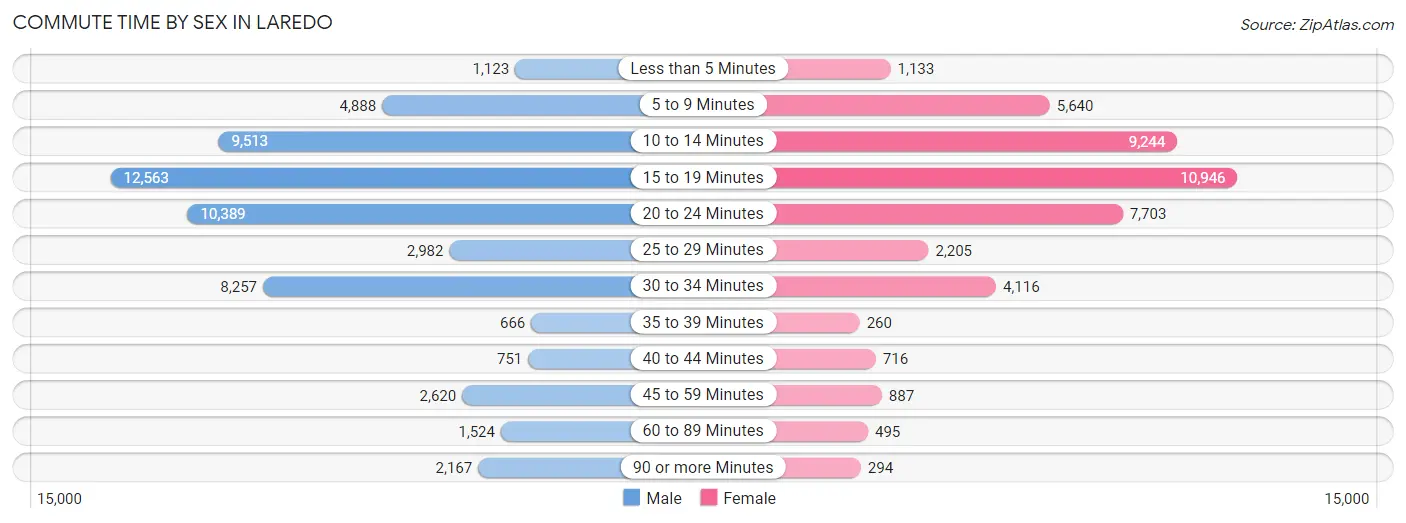Click the chart title Commute Time by Sex in Laredo
Image resolution: width=1406 pixels, height=523 pixels.
pos(172,22)
